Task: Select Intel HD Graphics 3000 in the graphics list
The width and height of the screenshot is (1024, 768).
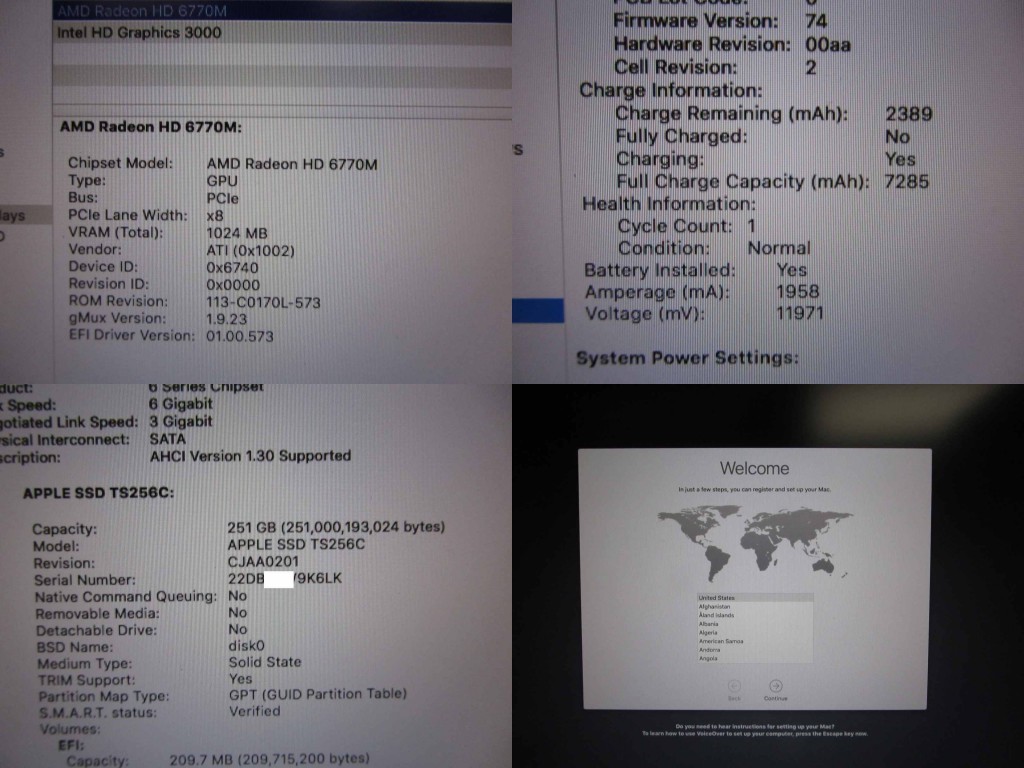Action: tap(282, 33)
